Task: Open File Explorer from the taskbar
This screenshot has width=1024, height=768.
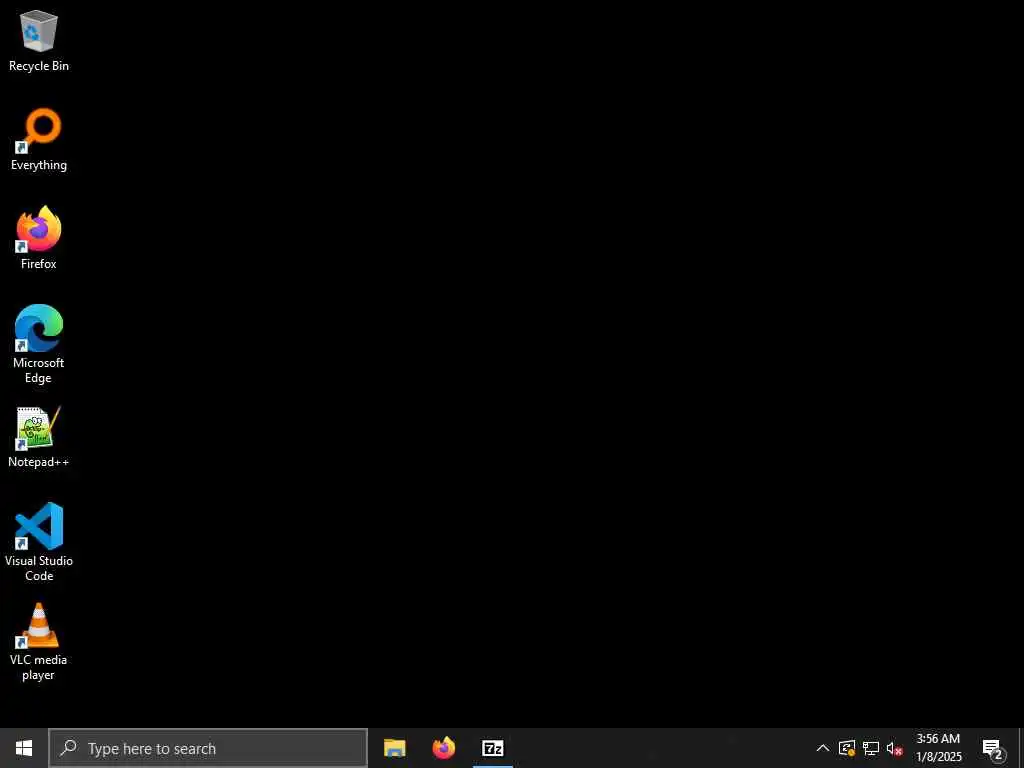Action: tap(394, 748)
